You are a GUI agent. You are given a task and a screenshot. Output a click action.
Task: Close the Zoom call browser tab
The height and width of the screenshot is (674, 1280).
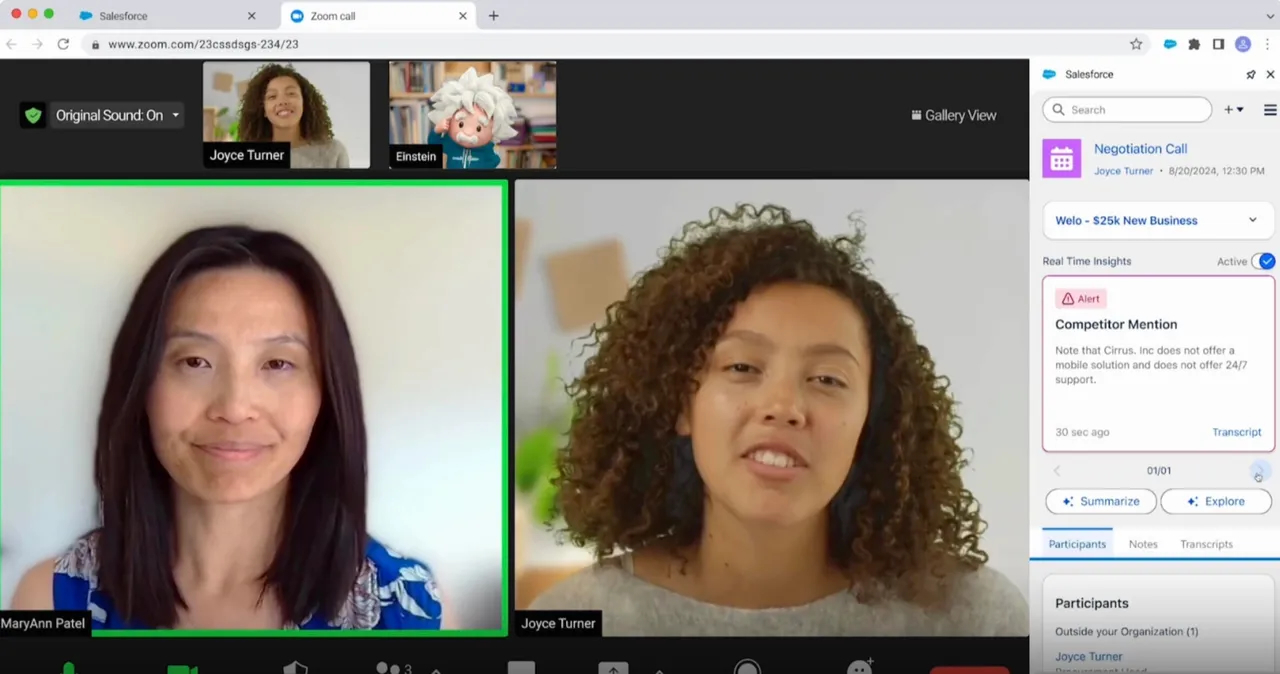pos(462,16)
